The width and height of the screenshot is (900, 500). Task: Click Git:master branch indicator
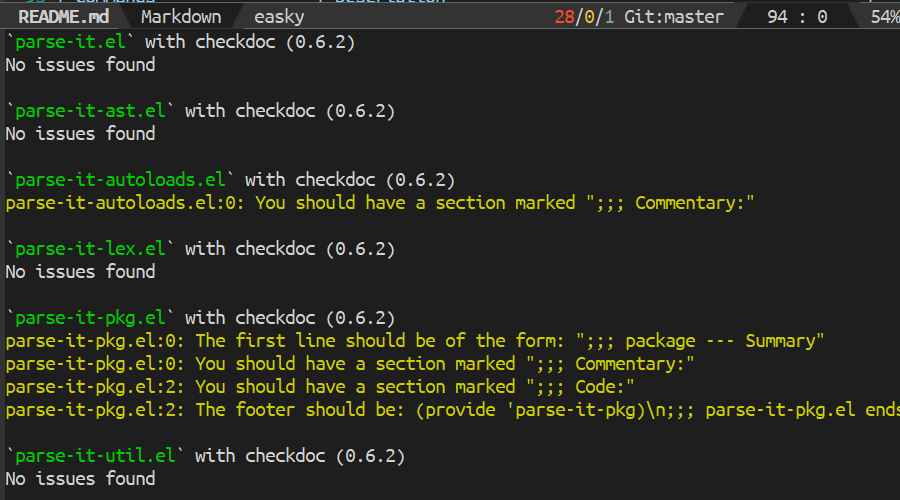(x=674, y=17)
